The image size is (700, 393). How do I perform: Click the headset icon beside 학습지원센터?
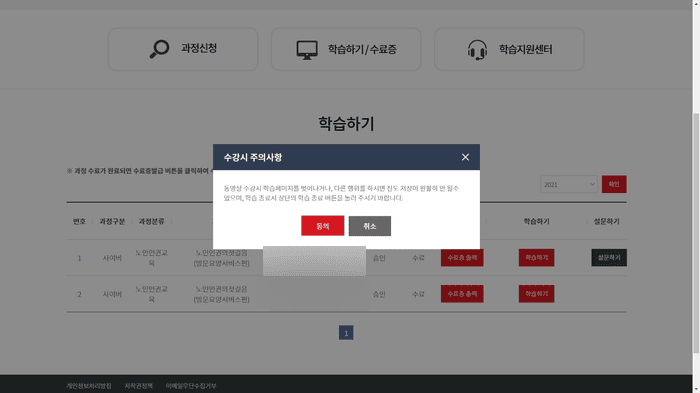(477, 50)
